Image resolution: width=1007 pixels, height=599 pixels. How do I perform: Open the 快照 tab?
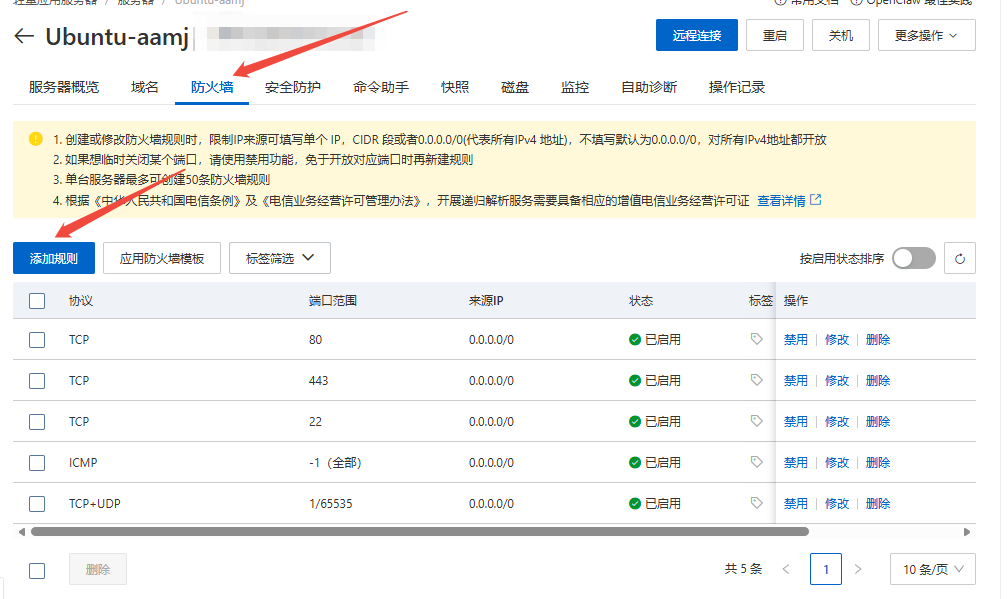tap(455, 87)
